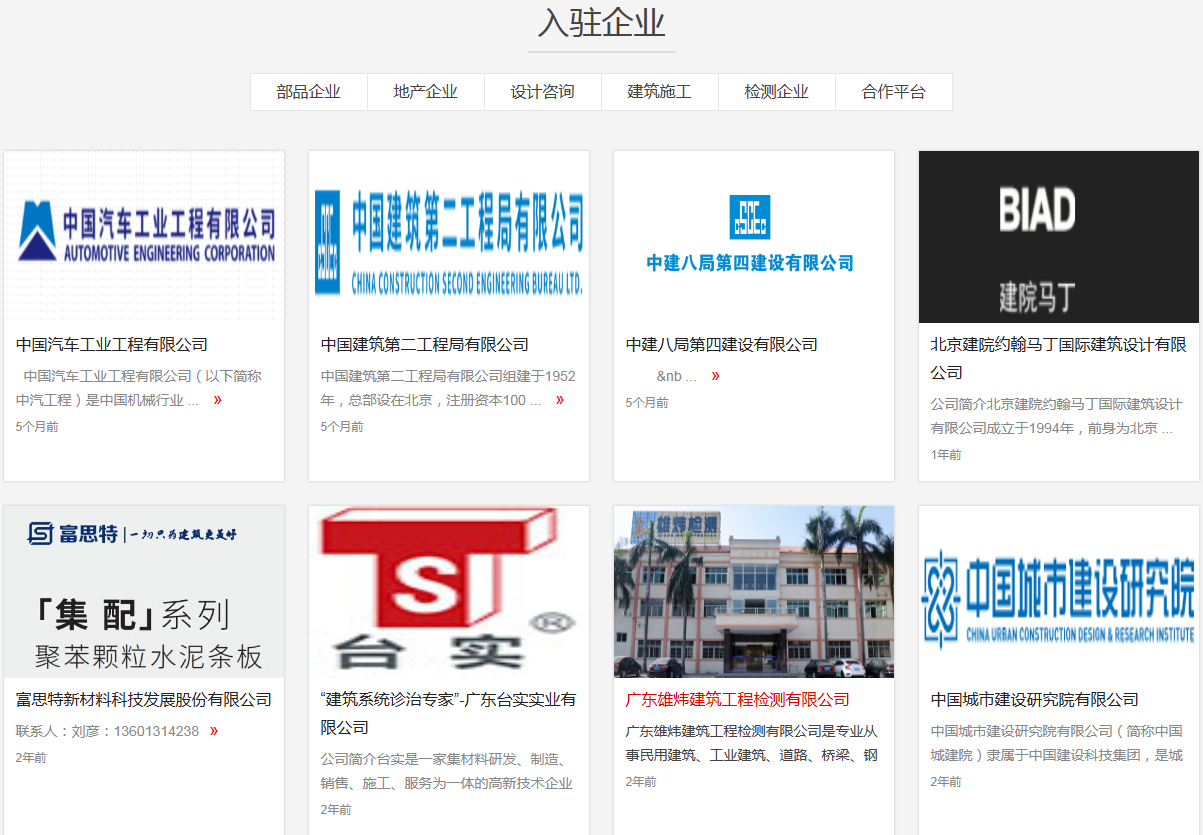Click the description starting 公司简介台实是一家集材料研发
The height and width of the screenshot is (835, 1203).
447,771
